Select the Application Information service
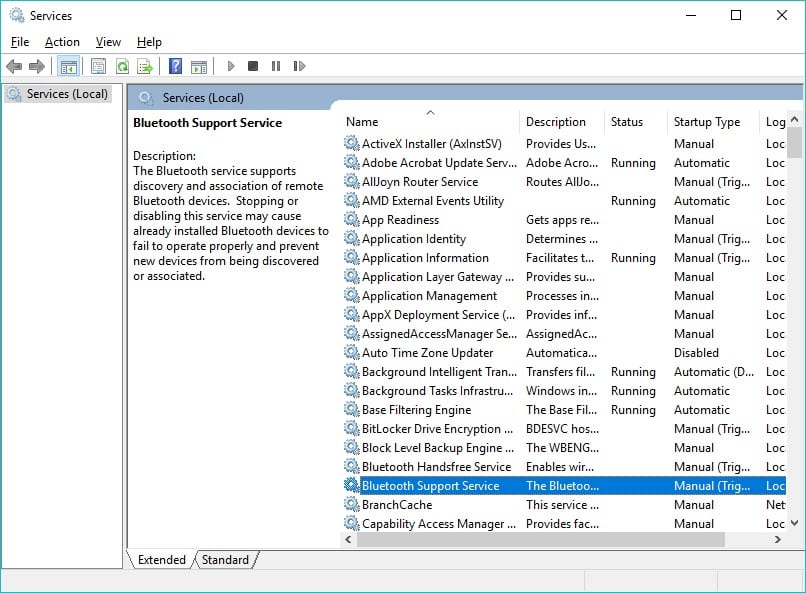The width and height of the screenshot is (806, 593). coord(564,257)
